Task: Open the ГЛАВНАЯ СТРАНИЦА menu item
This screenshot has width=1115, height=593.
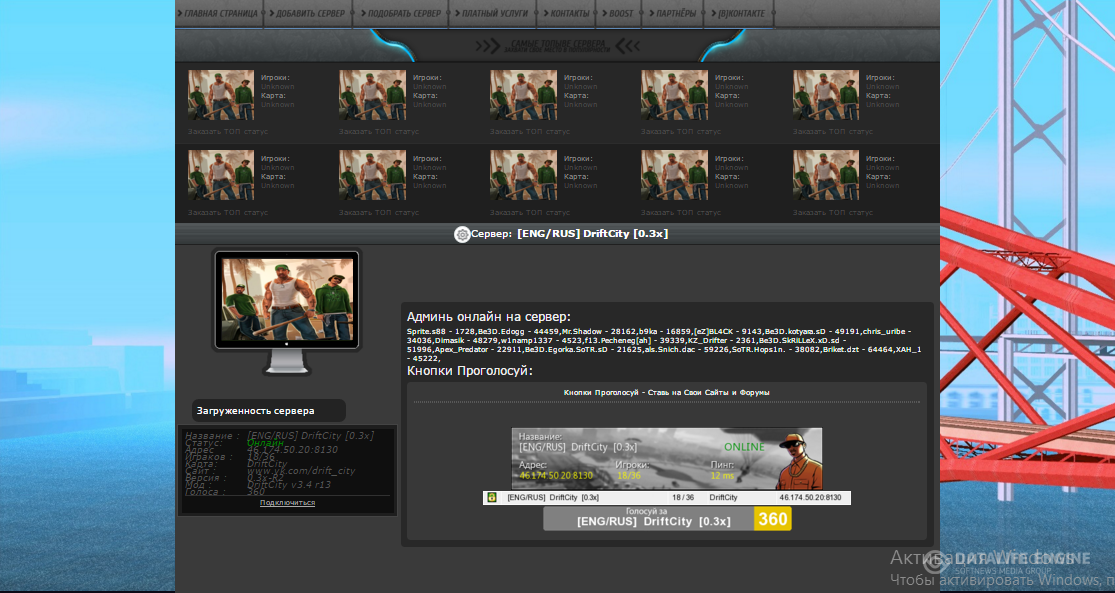Action: tap(219, 14)
